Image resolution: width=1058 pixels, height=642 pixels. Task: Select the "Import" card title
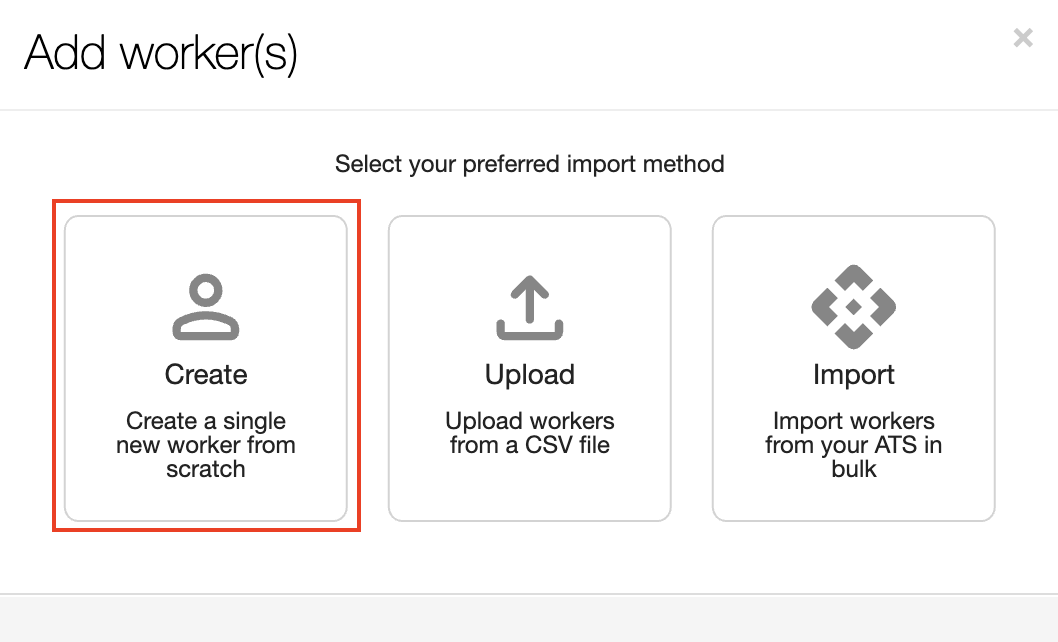[x=853, y=375]
